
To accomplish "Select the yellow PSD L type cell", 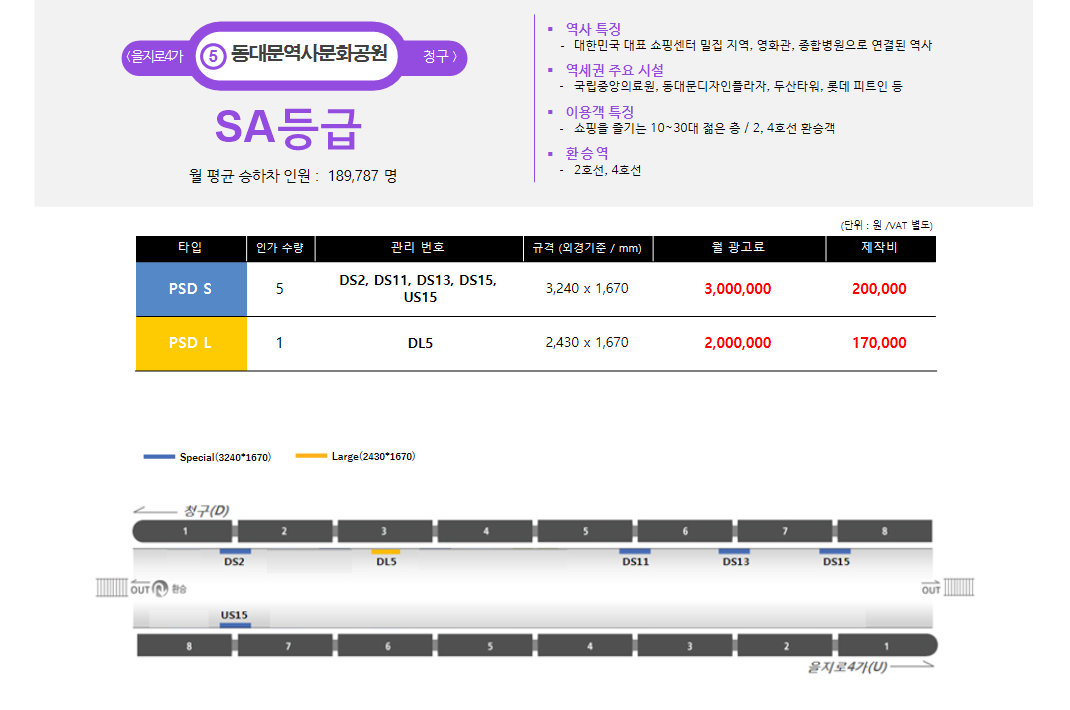I will (x=190, y=343).
